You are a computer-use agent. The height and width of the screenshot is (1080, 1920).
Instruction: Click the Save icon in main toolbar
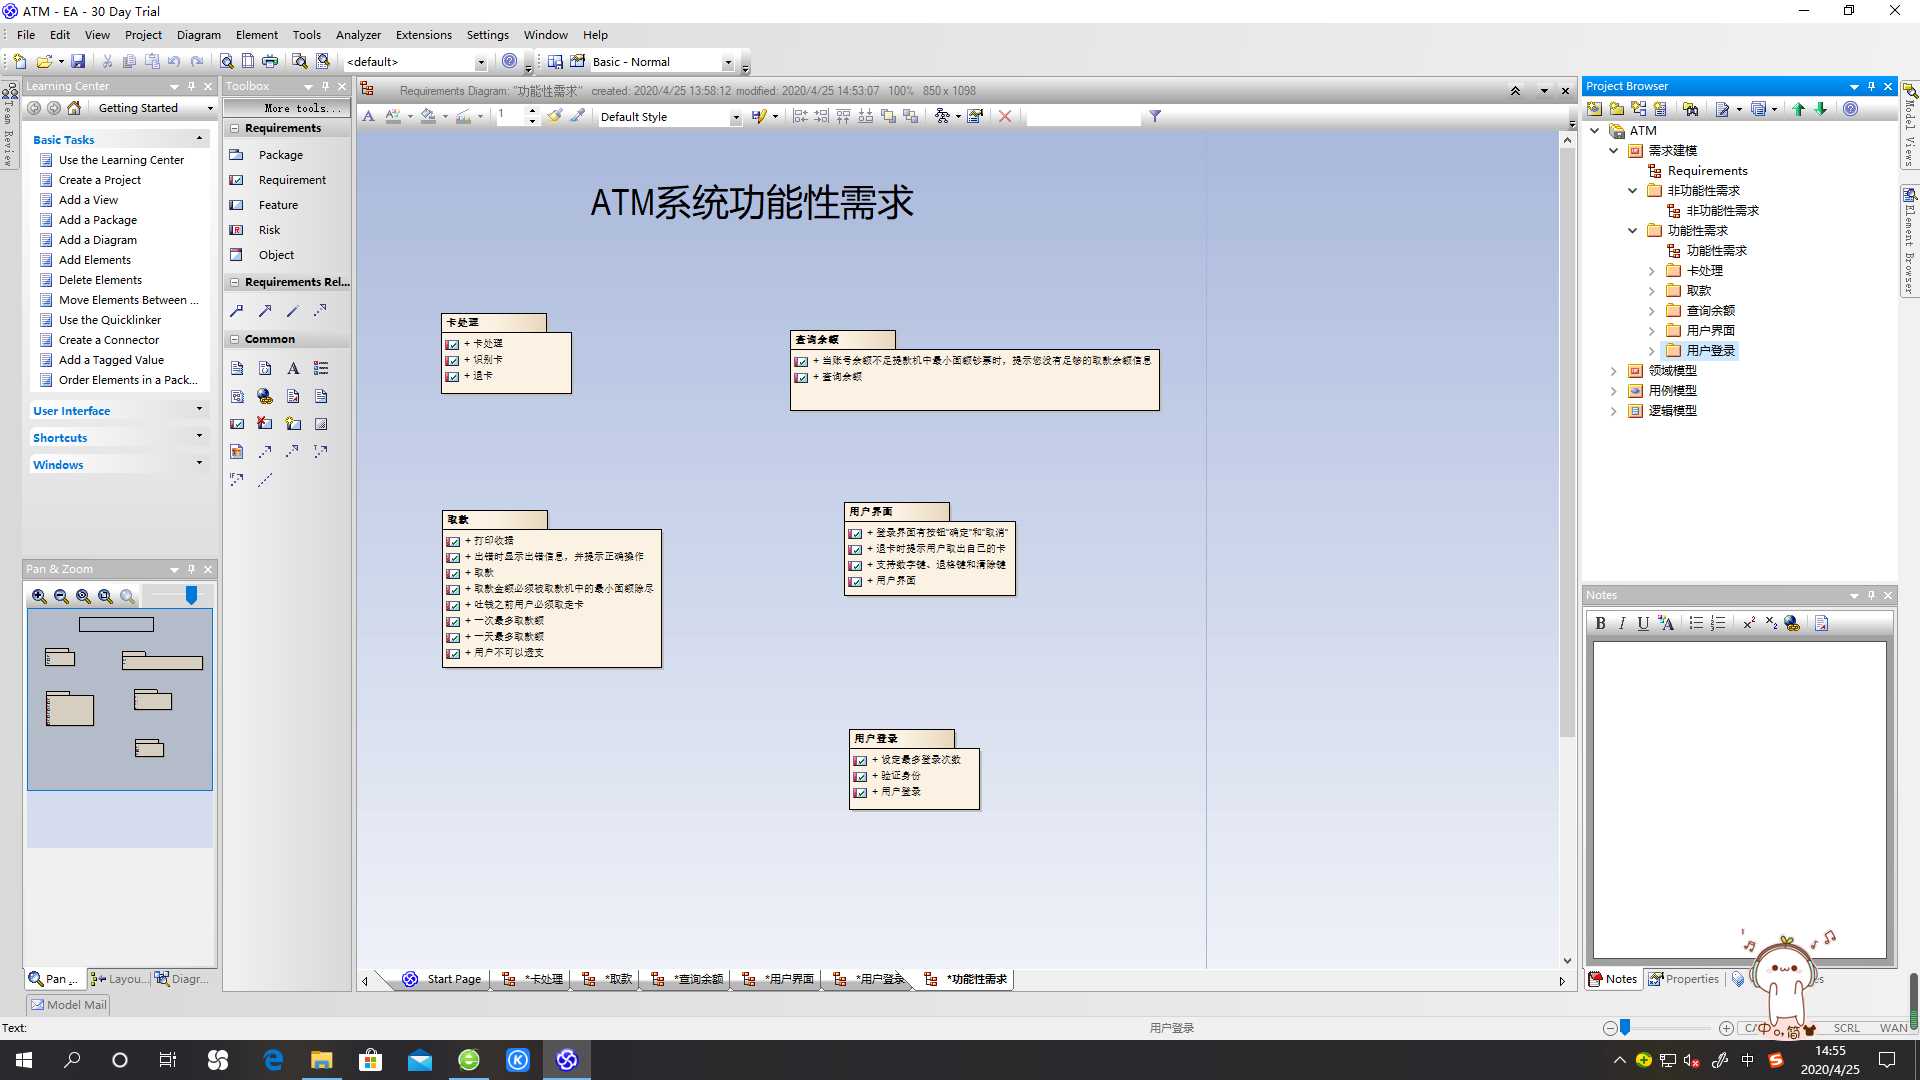78,62
